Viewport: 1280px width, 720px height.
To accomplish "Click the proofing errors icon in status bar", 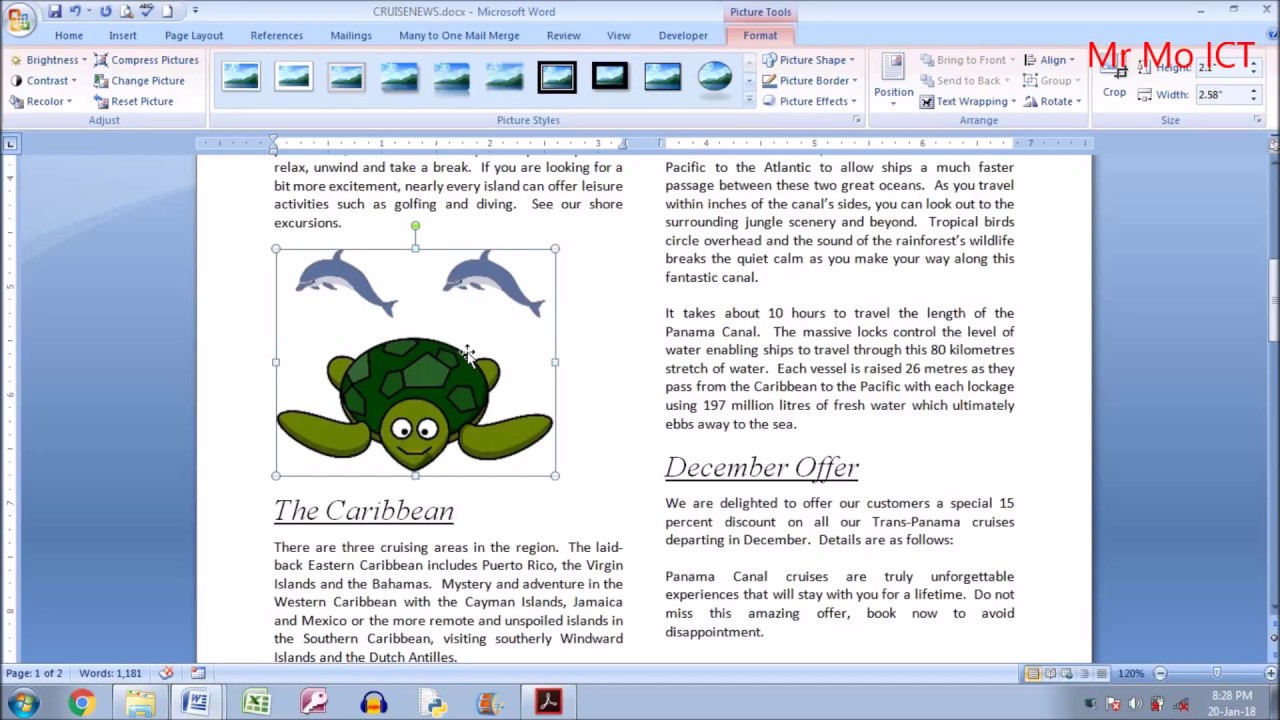I will click(166, 673).
